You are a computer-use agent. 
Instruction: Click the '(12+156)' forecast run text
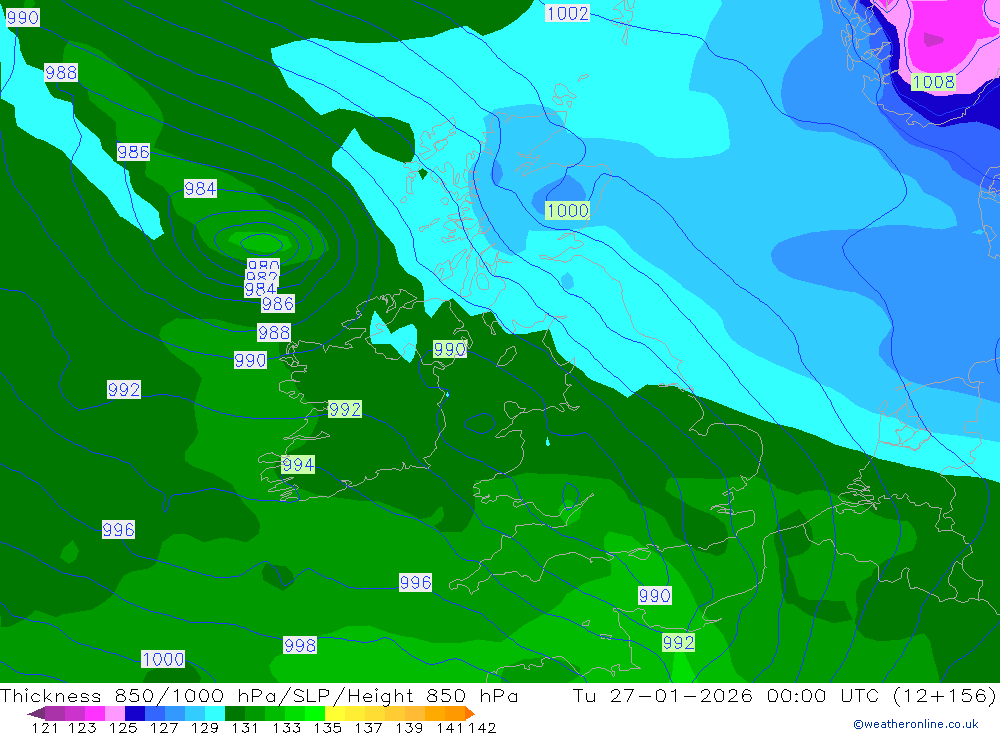pyautogui.click(x=945, y=695)
